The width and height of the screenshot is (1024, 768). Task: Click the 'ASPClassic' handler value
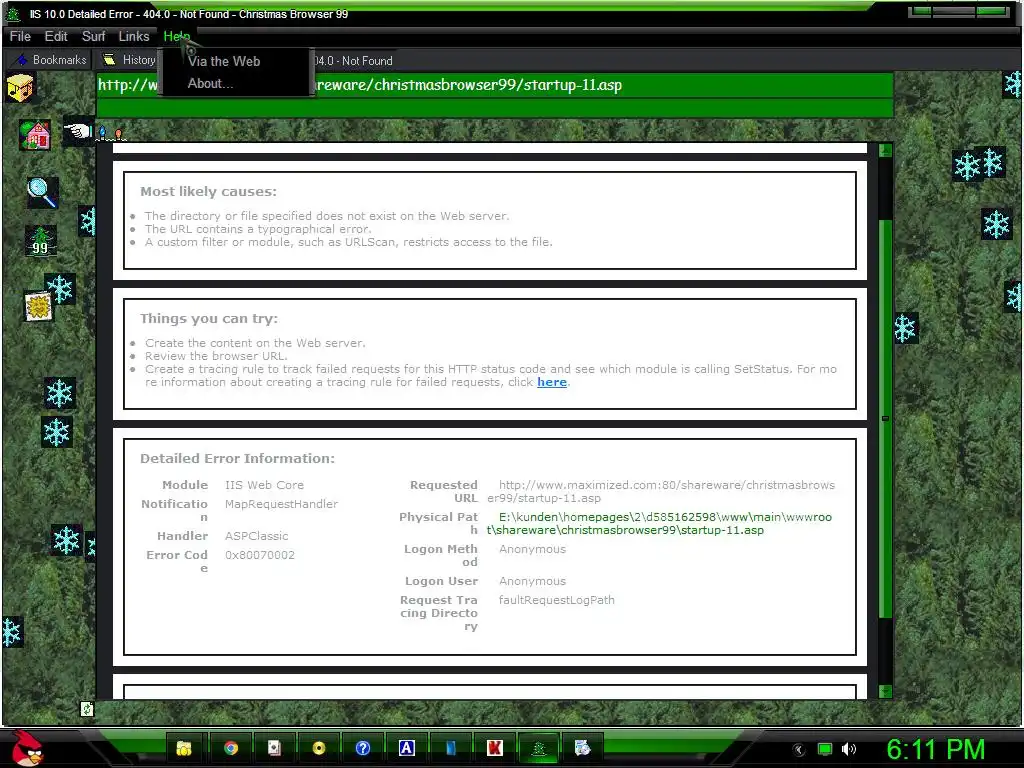(257, 536)
